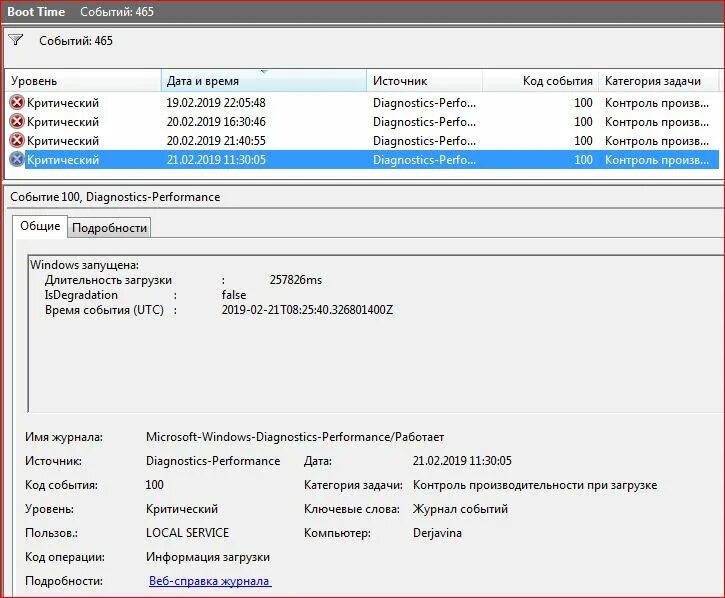The height and width of the screenshot is (598, 725).
Task: Click the Код операции value Информация загрузки
Action: coord(208,557)
